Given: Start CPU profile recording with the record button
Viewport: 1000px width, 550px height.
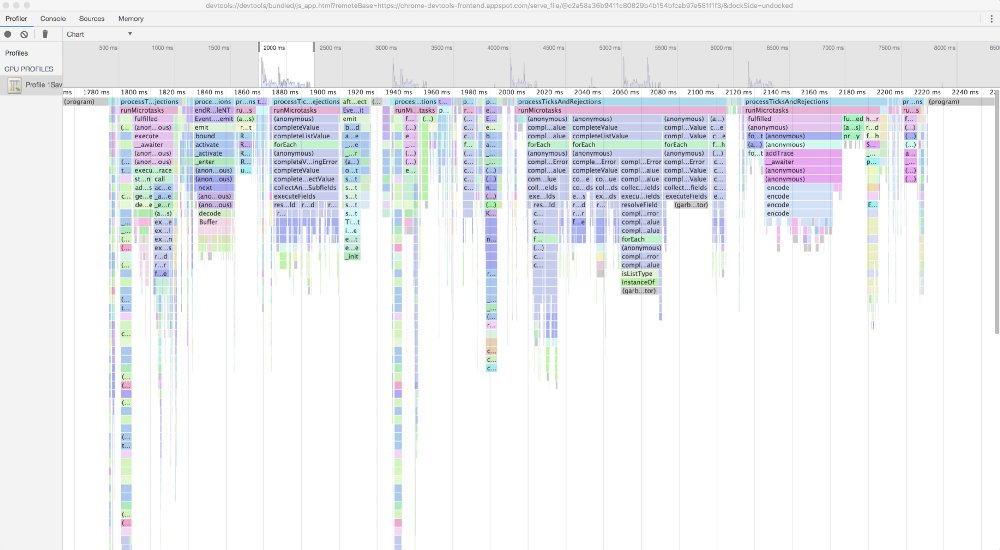Looking at the screenshot, I should pos(8,34).
